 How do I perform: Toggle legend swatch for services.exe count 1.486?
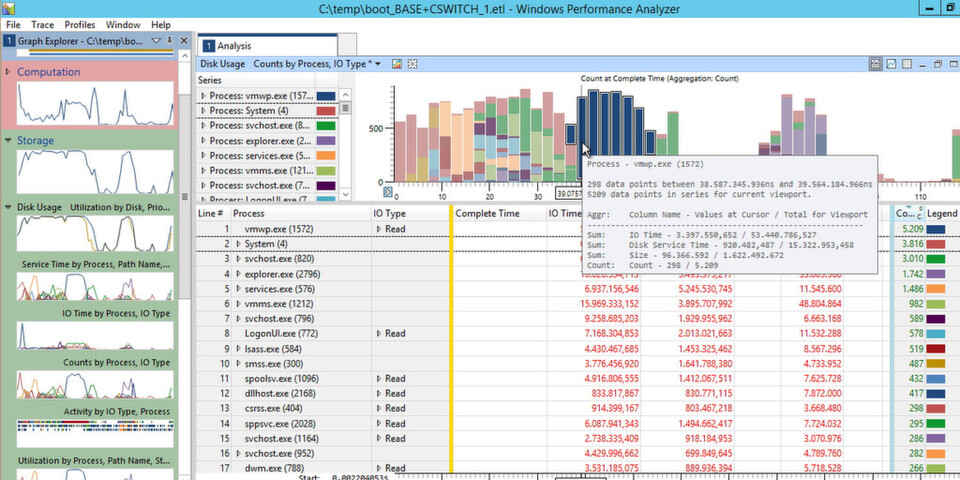click(x=936, y=289)
